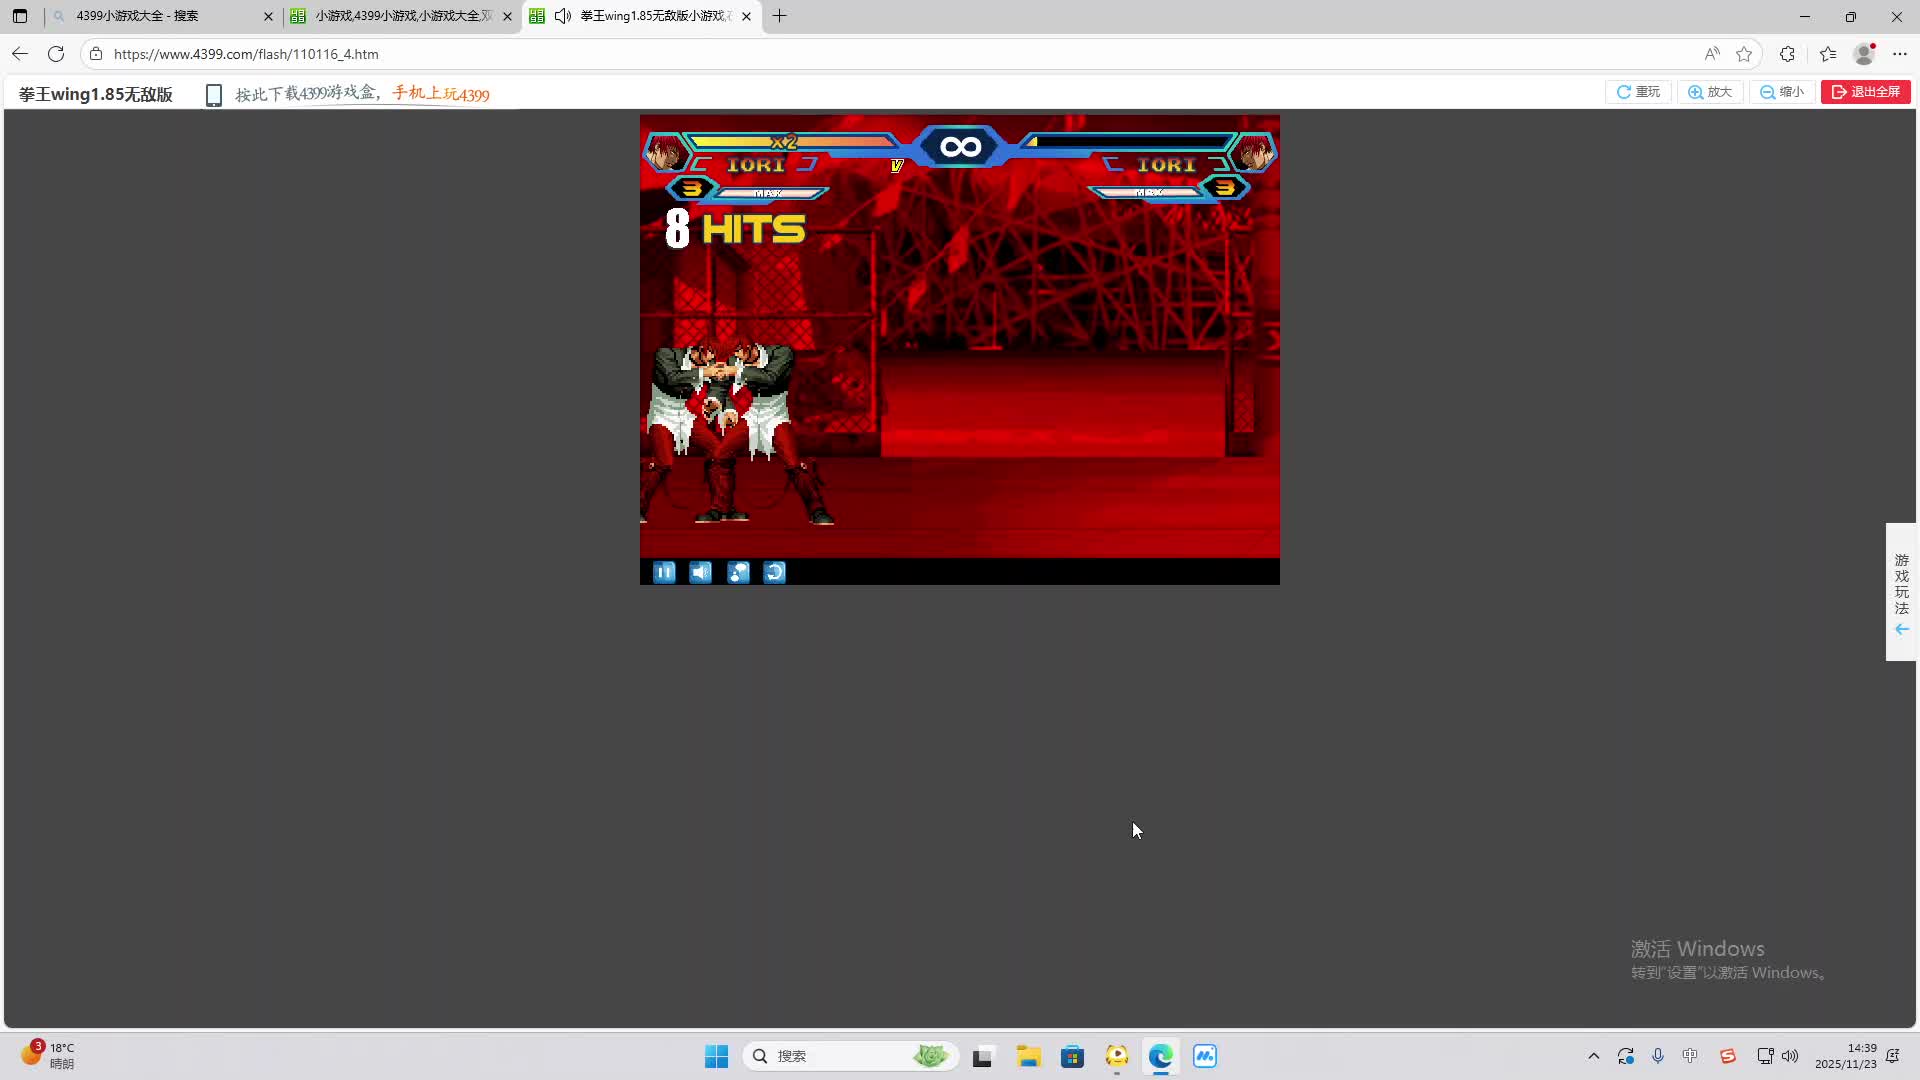Expand the 游戏玩法 side panel
The height and width of the screenshot is (1080, 1920).
1901,592
